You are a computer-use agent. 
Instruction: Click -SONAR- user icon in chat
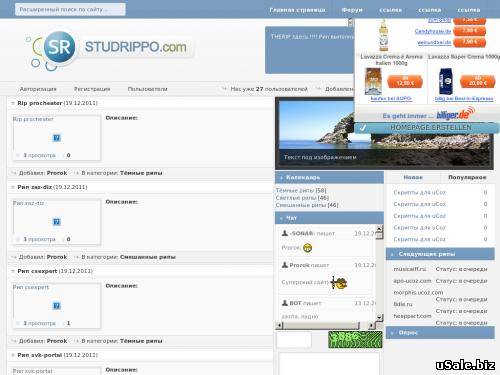[x=285, y=233]
